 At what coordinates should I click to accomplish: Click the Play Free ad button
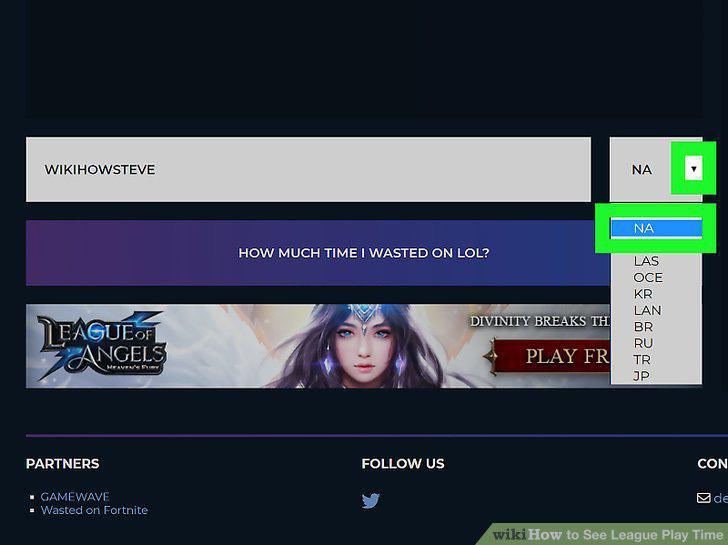[x=550, y=357]
